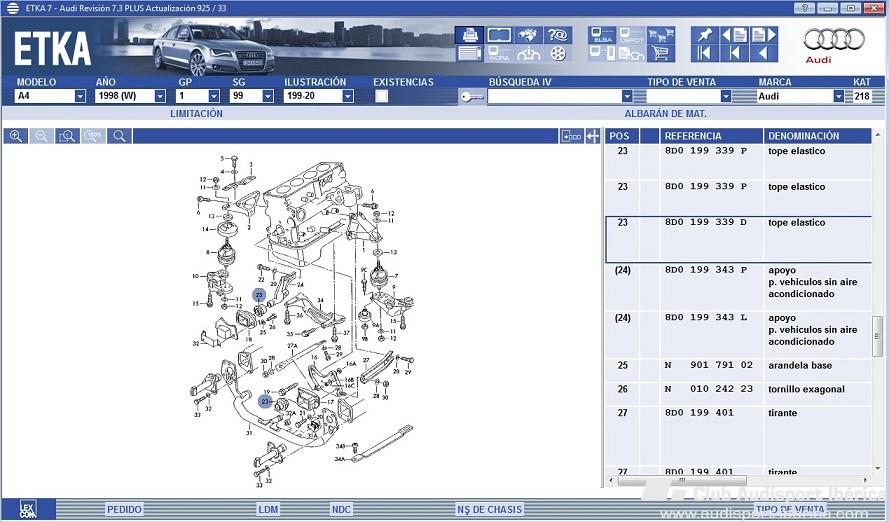The height and width of the screenshot is (522, 889).
Task: Select part 8D0 199 343 P apoyo
Action: (x=738, y=287)
